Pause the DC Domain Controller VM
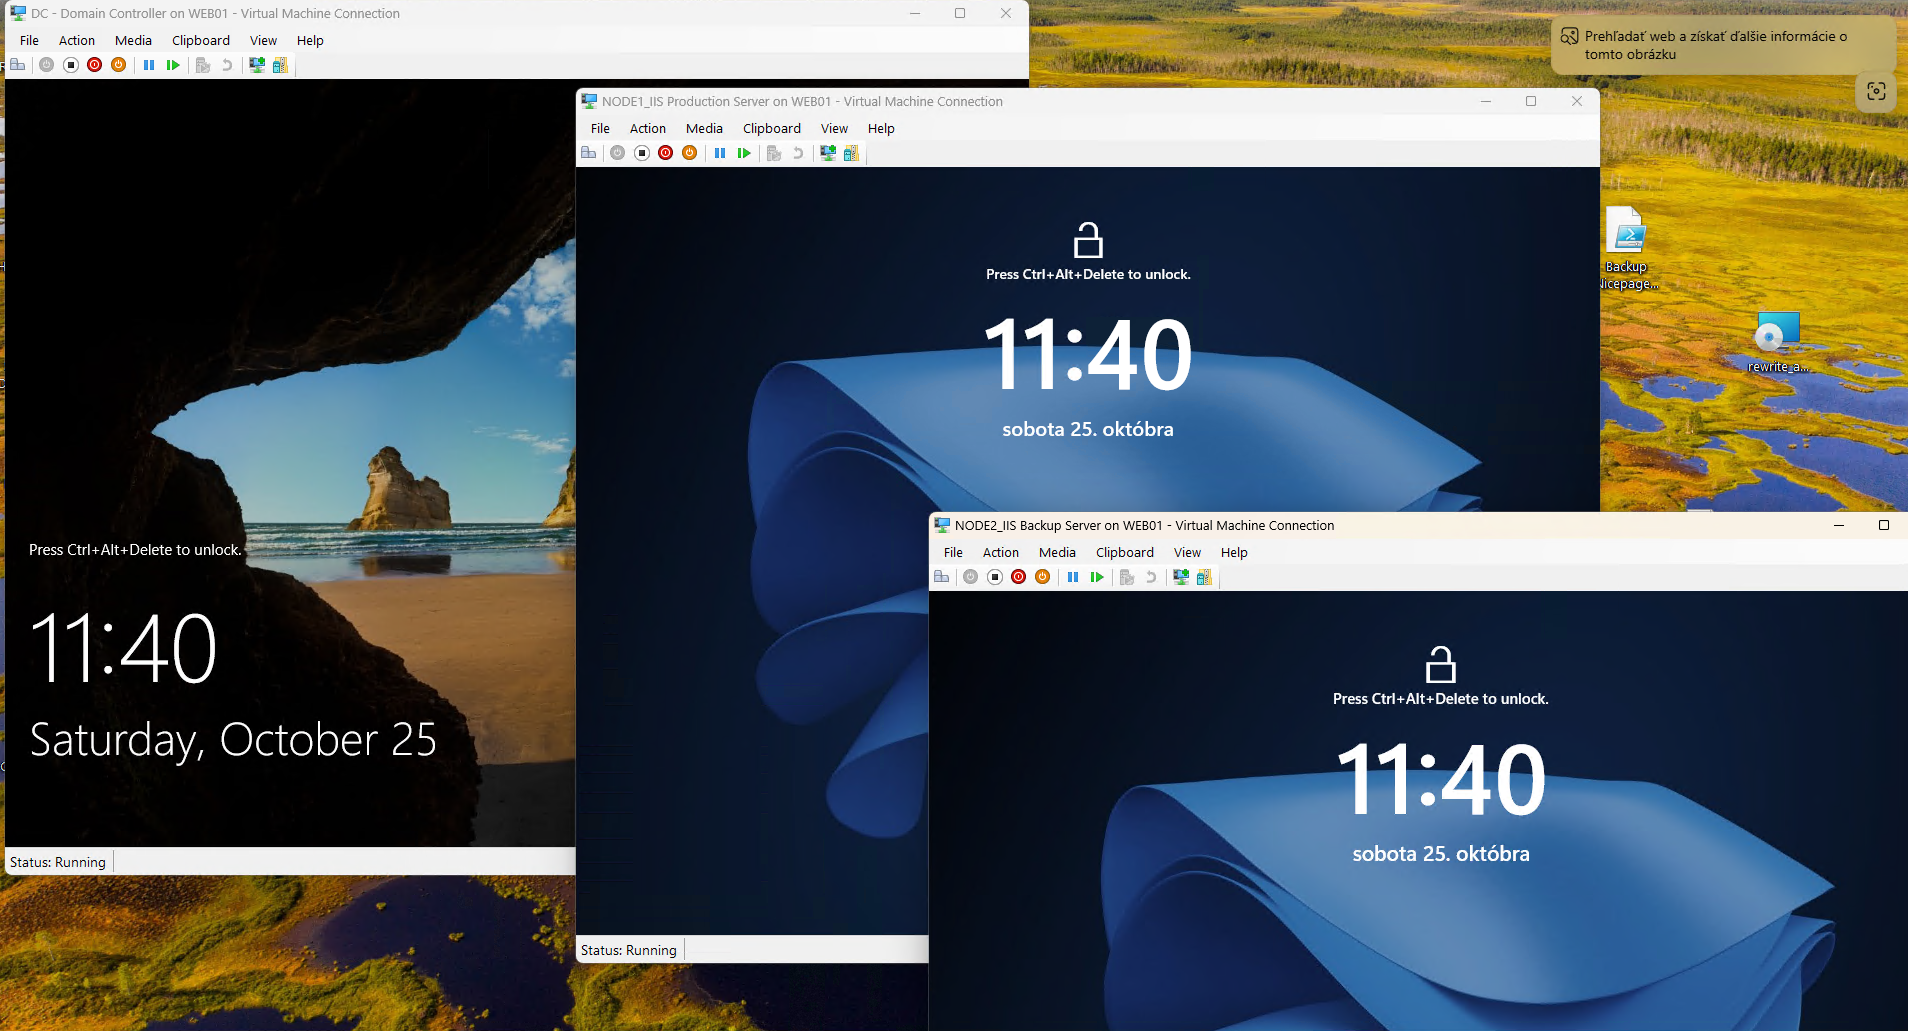Viewport: 1908px width, 1031px height. coord(149,65)
